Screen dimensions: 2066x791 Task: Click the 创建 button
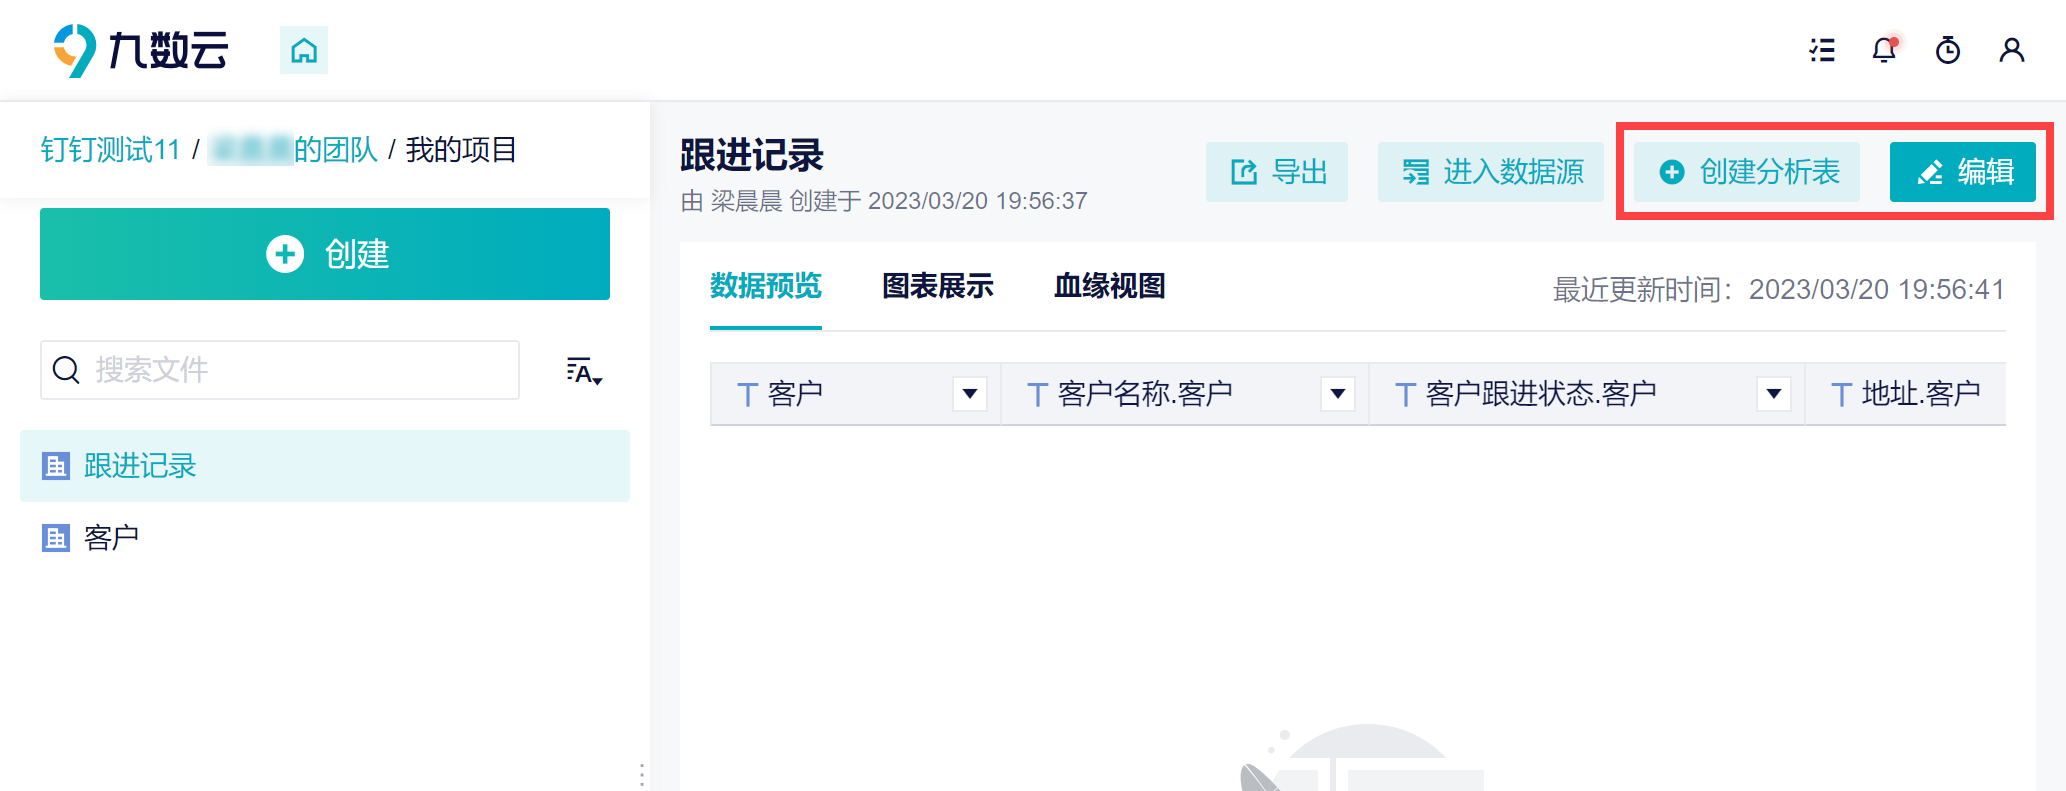pyautogui.click(x=325, y=254)
